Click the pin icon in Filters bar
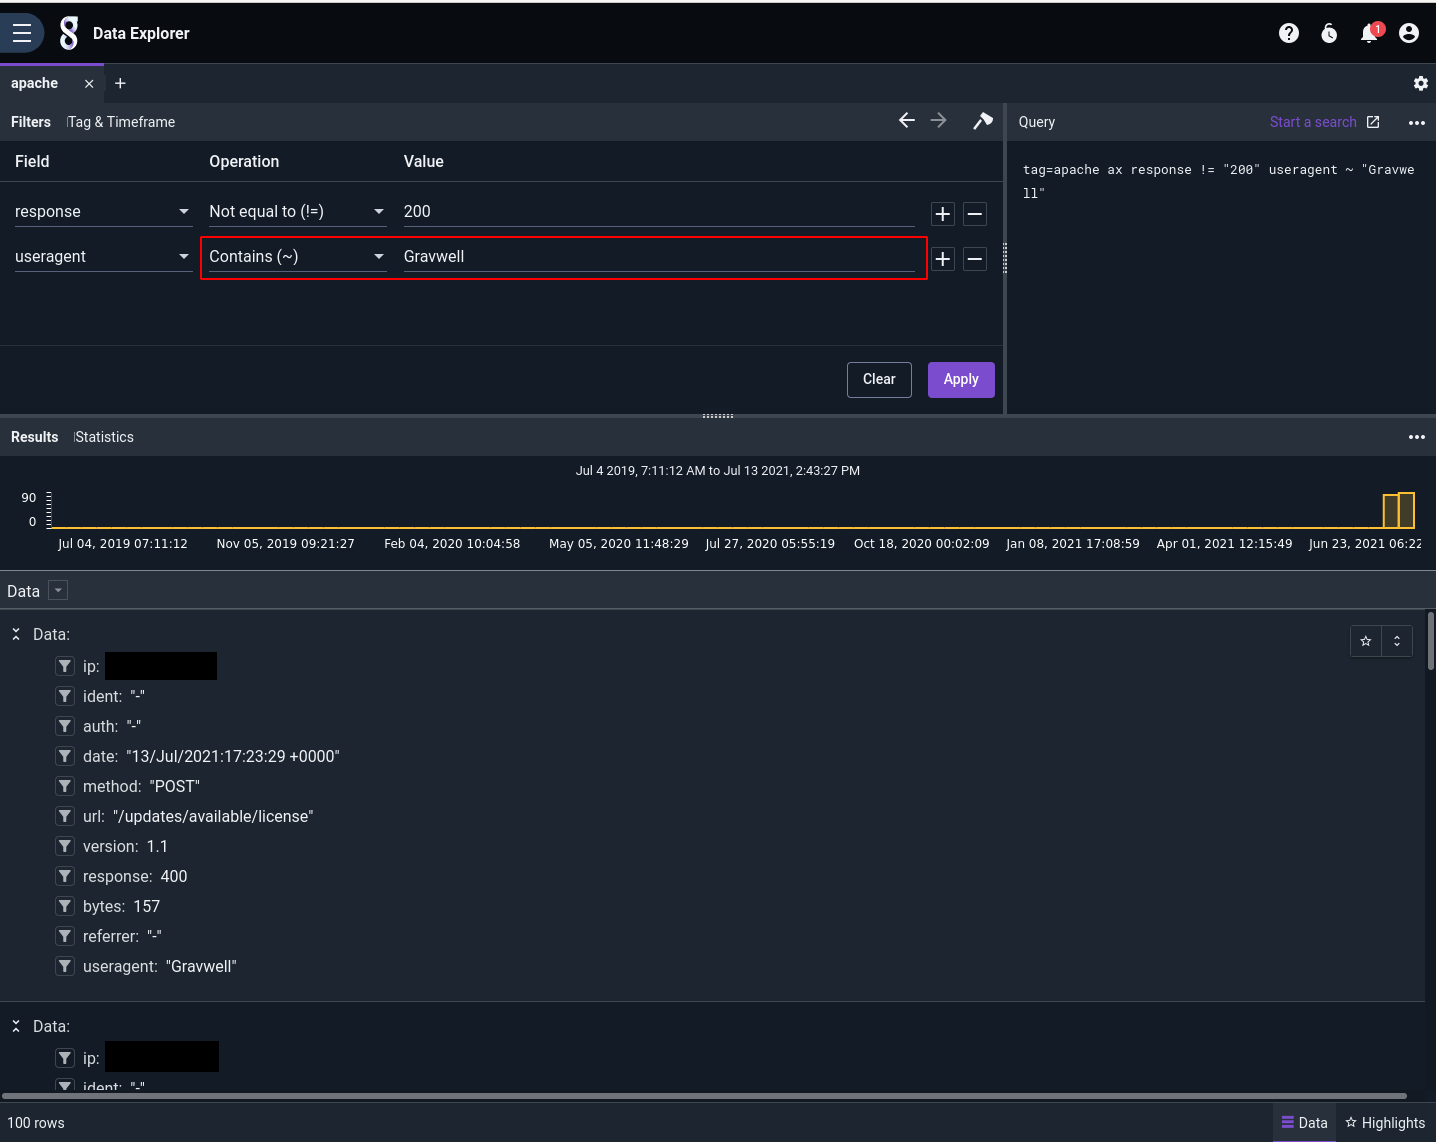Screen dimensions: 1436x1142 (983, 121)
